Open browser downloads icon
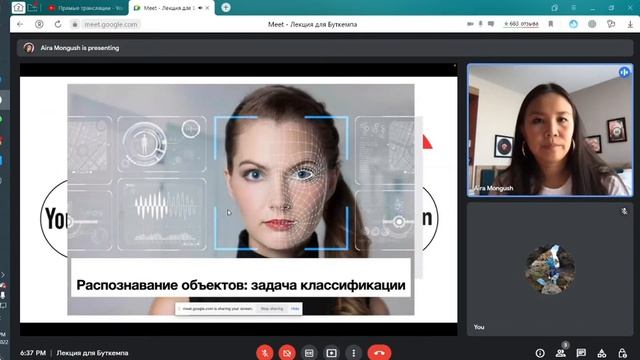The image size is (640, 360). [x=630, y=24]
